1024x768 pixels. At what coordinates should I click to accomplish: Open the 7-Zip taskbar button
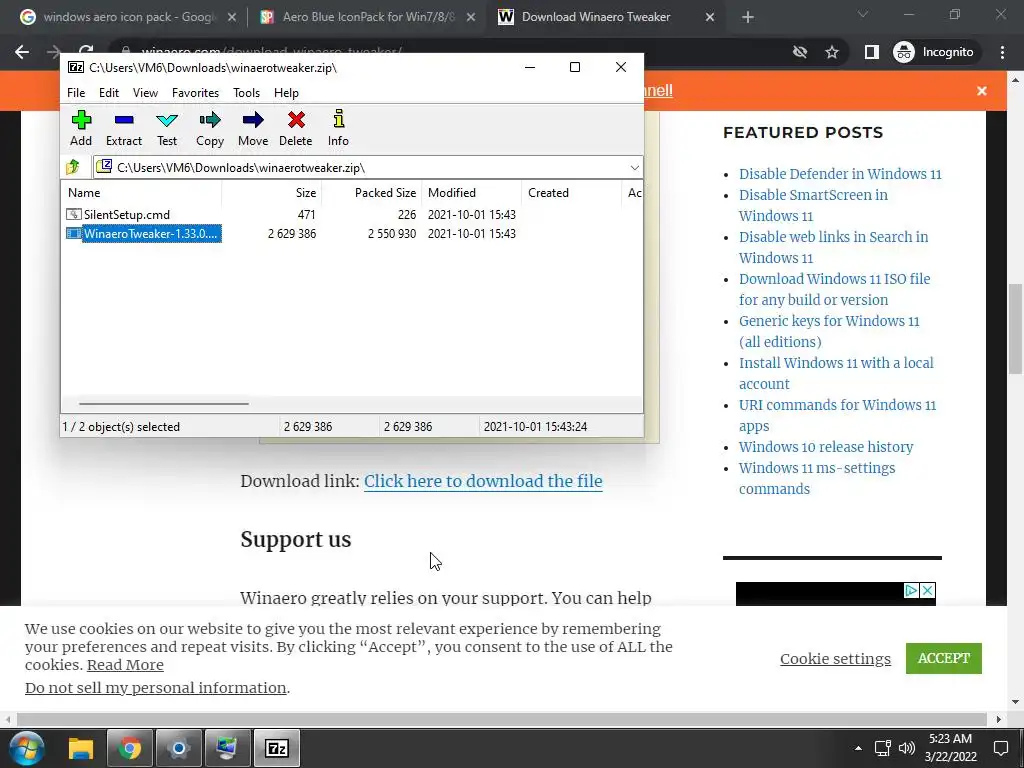(x=276, y=748)
